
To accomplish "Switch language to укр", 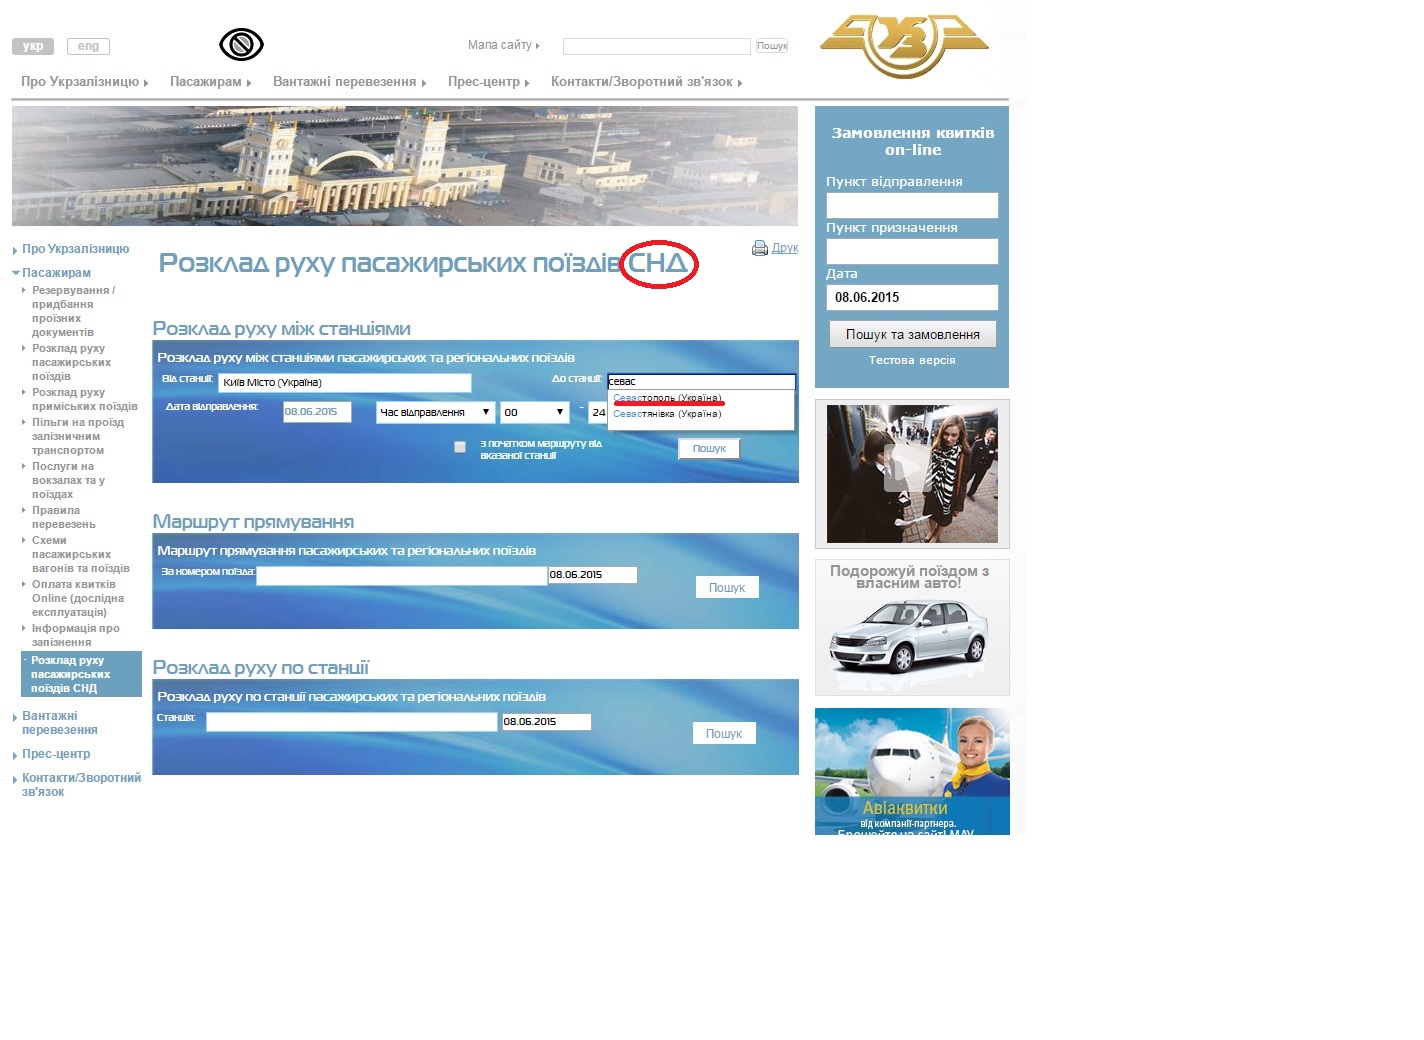I will point(33,46).
